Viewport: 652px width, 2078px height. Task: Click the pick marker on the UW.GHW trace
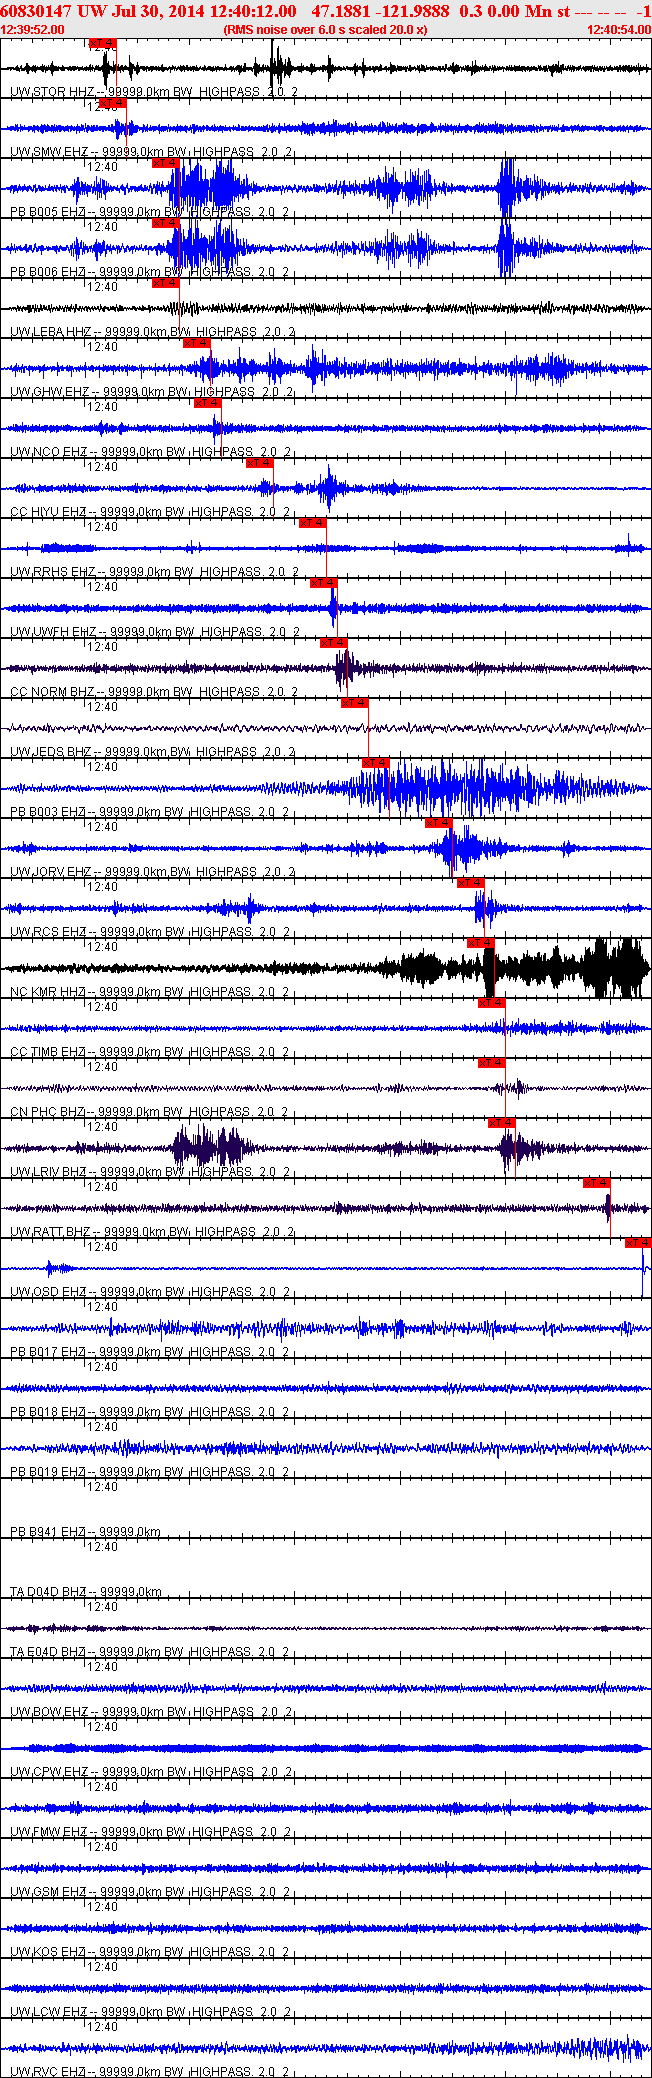click(196, 343)
